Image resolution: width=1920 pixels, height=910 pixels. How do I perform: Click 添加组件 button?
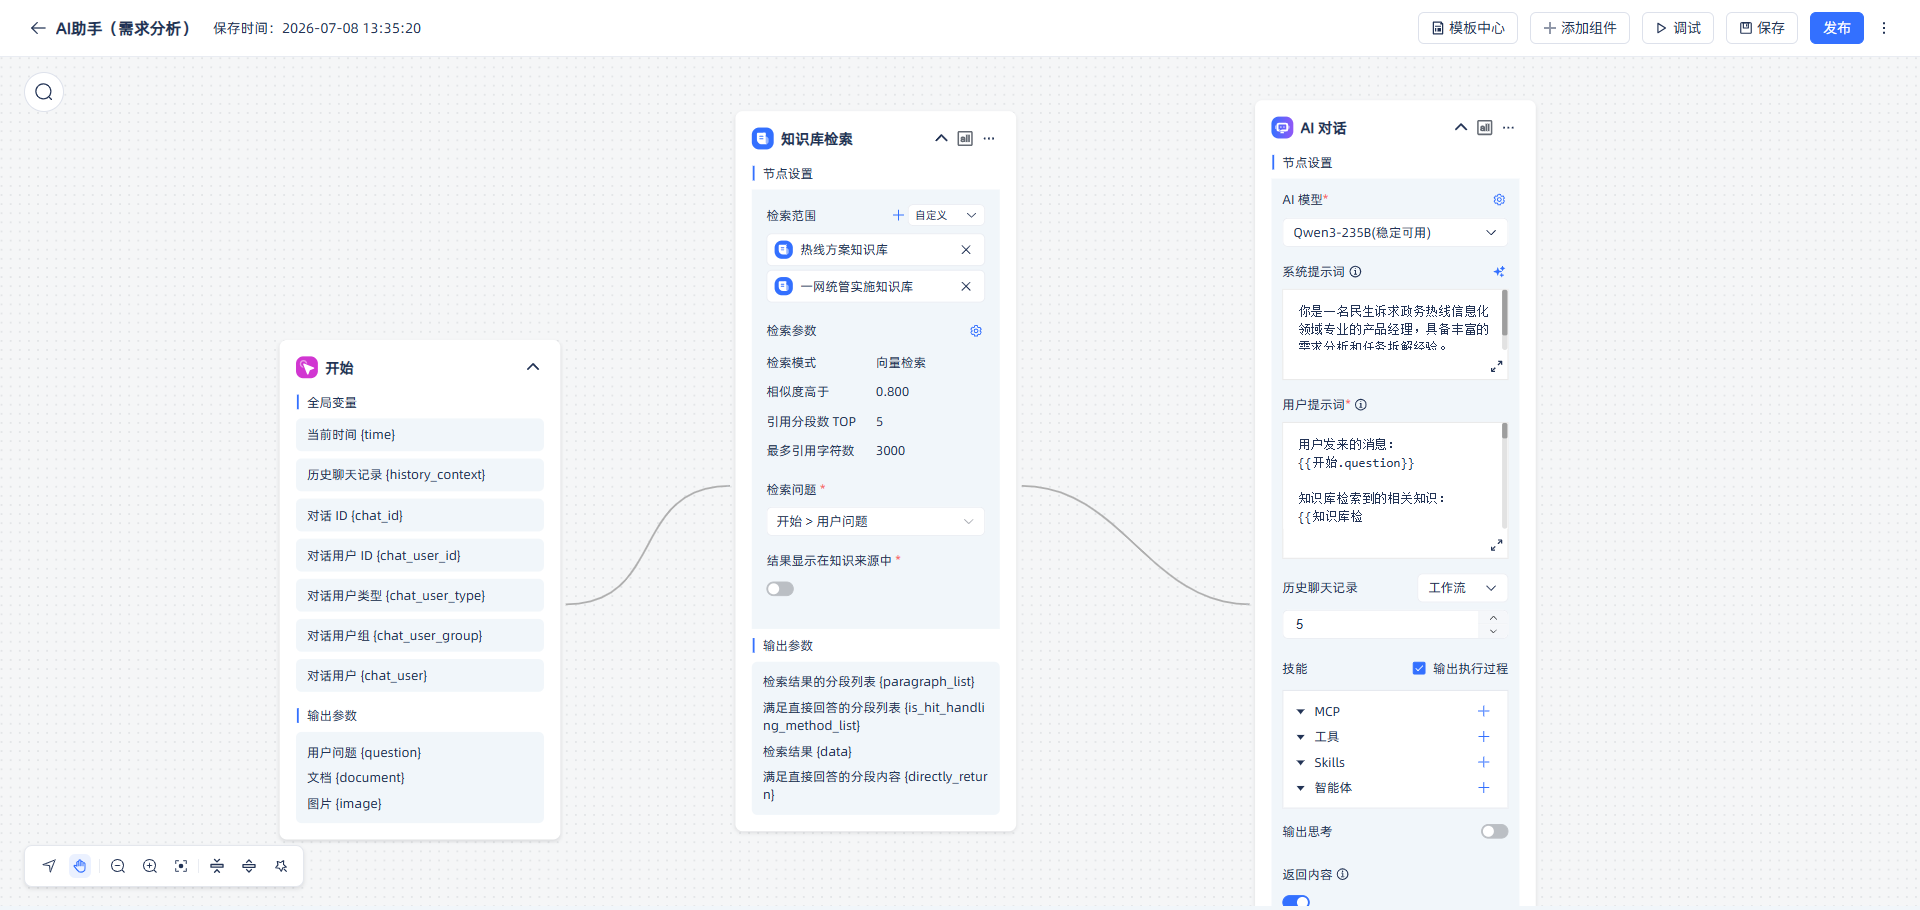tap(1580, 28)
